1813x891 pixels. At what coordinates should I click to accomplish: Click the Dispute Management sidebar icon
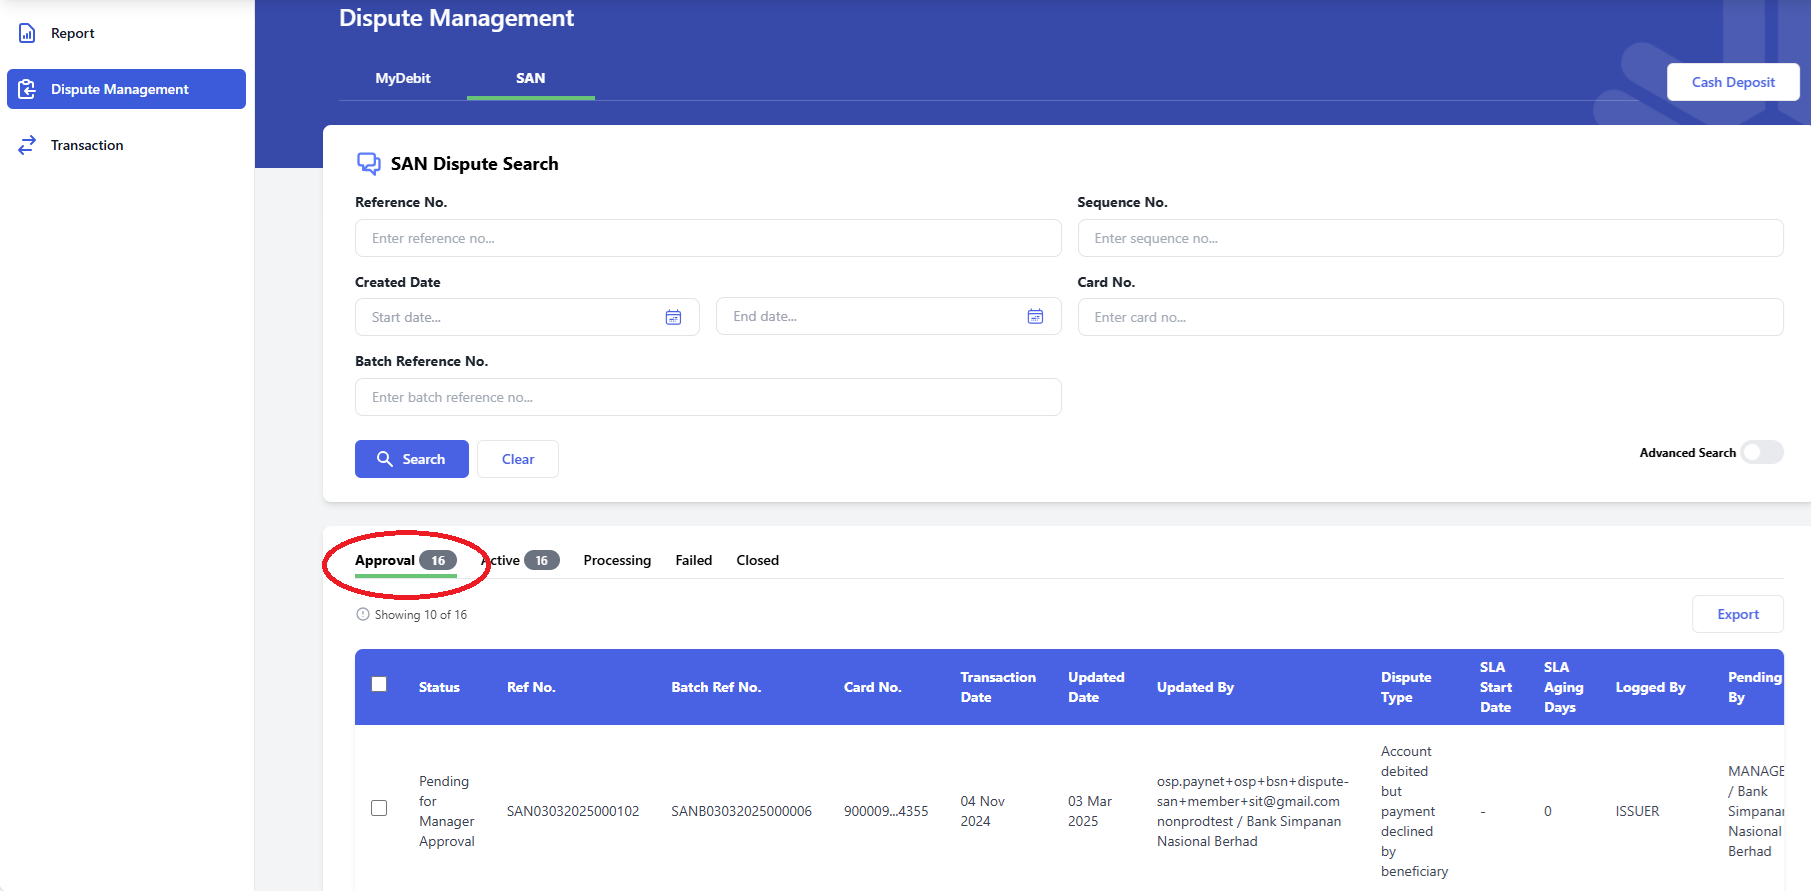27,89
